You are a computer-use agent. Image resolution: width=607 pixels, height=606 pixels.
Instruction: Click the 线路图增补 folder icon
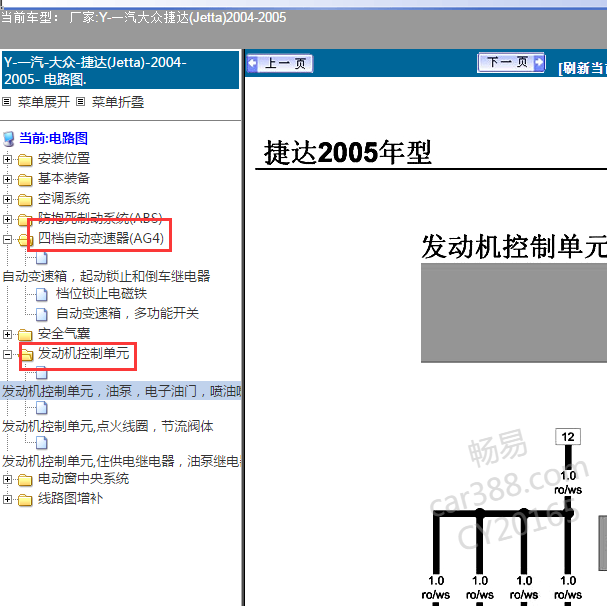25,500
